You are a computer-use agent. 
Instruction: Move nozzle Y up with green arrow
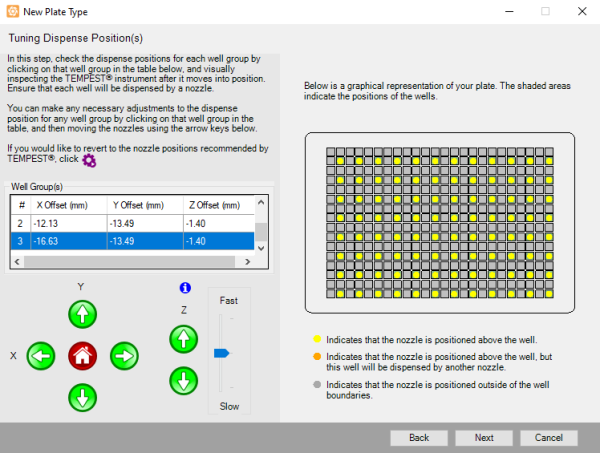coord(82,314)
